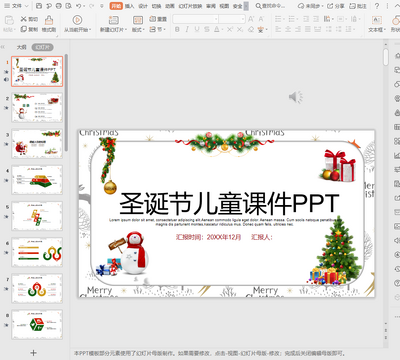Switch to the 插入 insert tab
The image size is (400, 360).
(129, 6)
